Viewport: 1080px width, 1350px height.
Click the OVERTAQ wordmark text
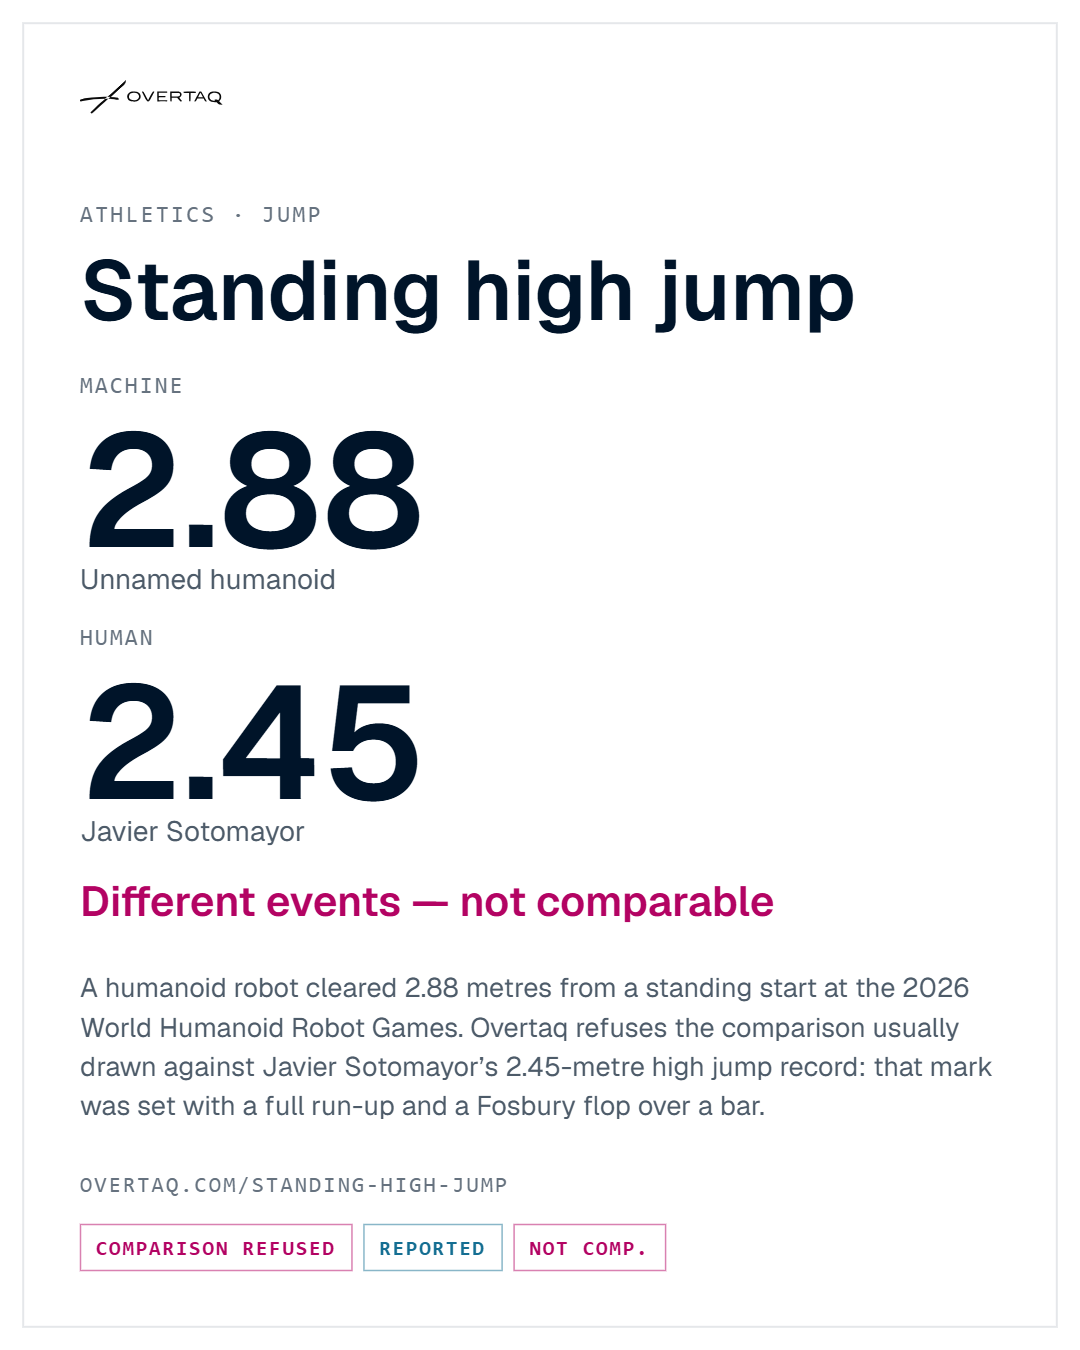point(175,97)
